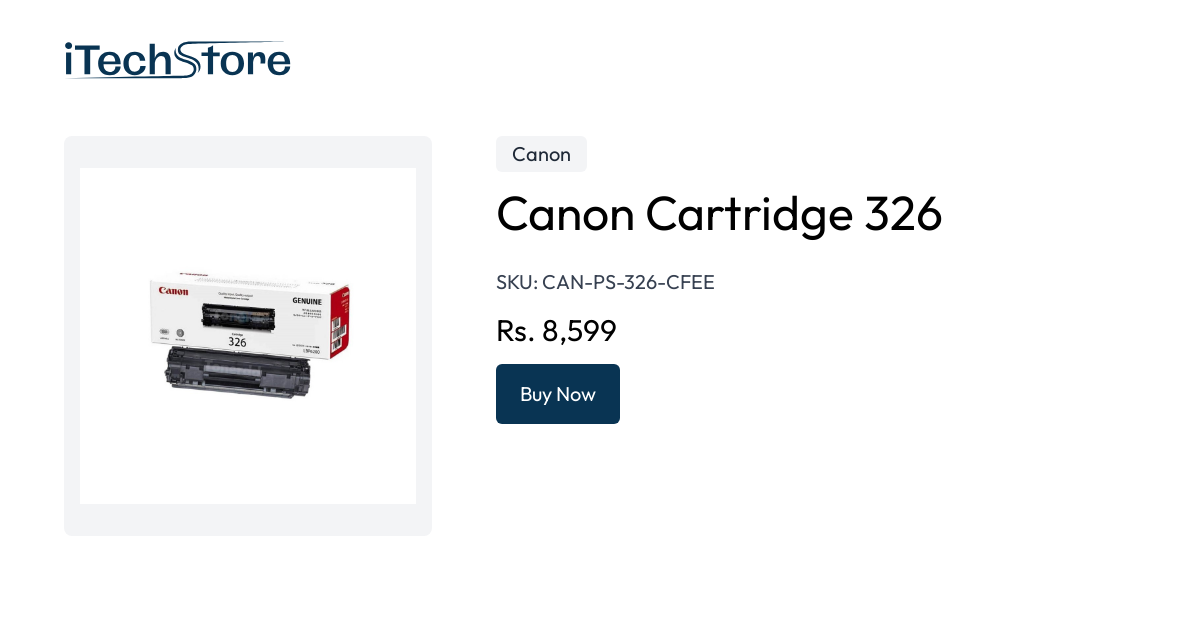
Task: Click the iTechStore logo
Action: [x=177, y=60]
